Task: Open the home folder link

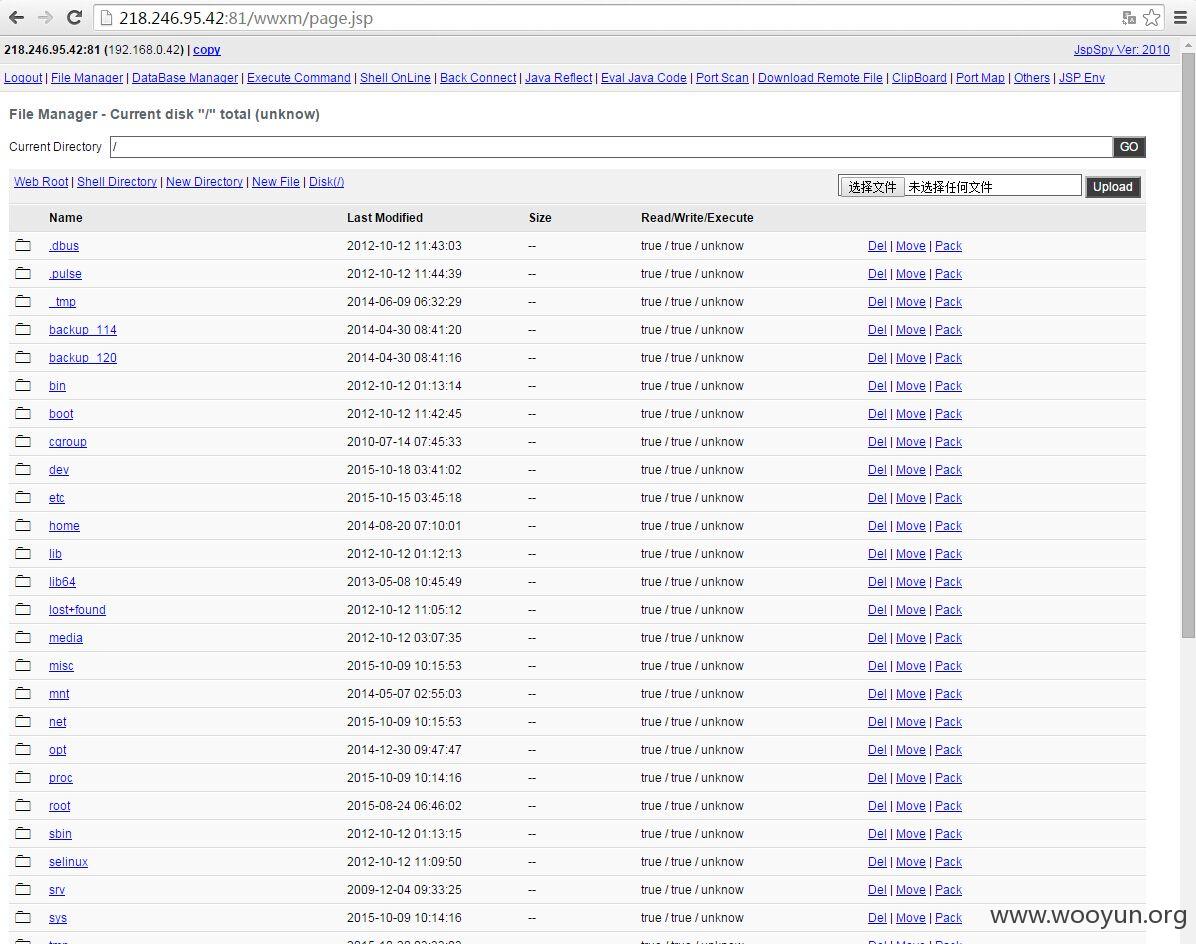Action: click(64, 525)
